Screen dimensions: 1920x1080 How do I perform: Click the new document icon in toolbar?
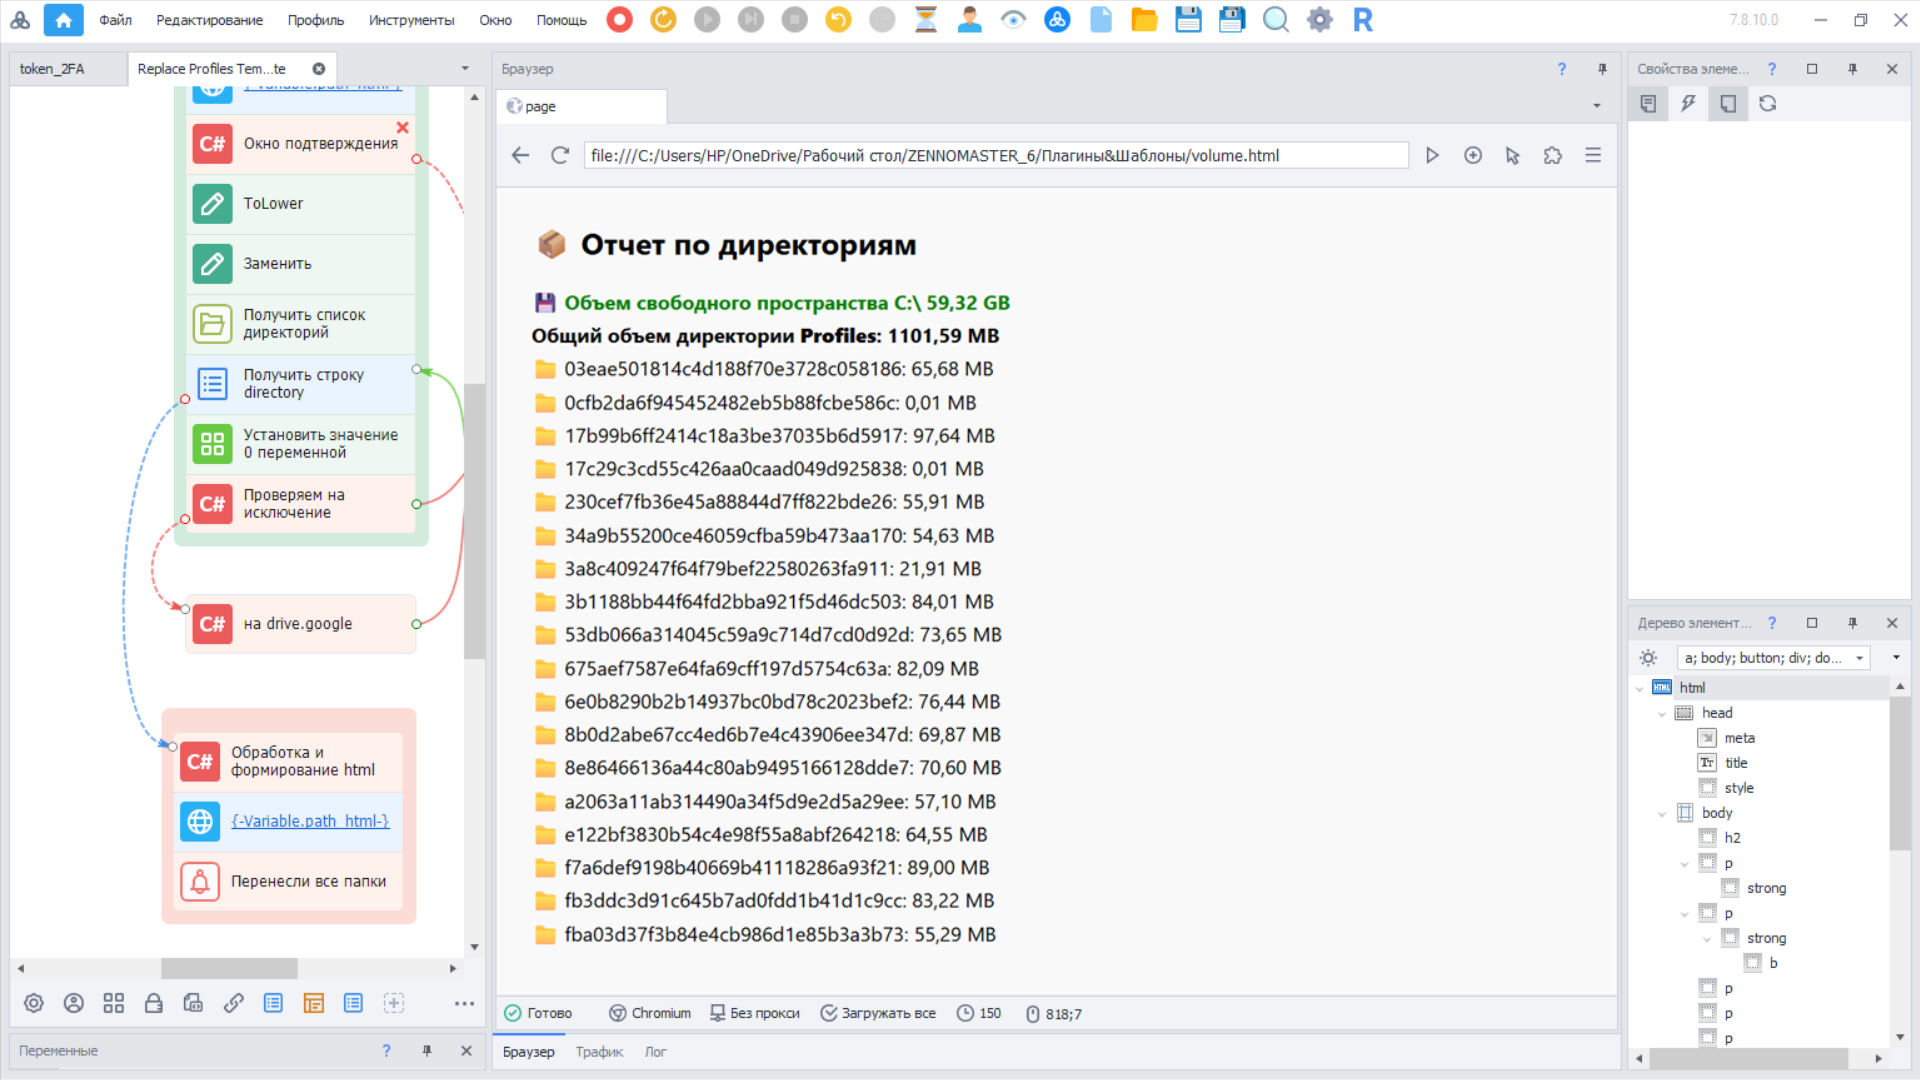pos(1101,20)
